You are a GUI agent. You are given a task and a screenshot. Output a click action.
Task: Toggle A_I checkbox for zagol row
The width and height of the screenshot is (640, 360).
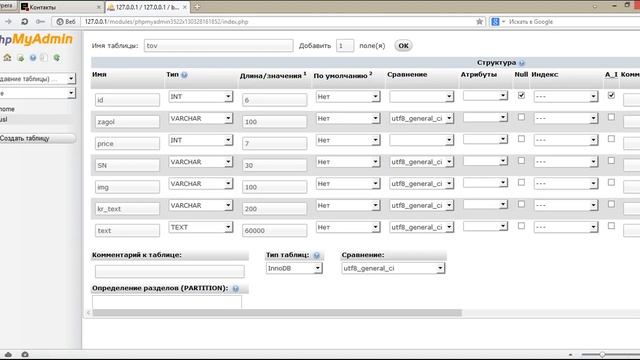(611, 117)
